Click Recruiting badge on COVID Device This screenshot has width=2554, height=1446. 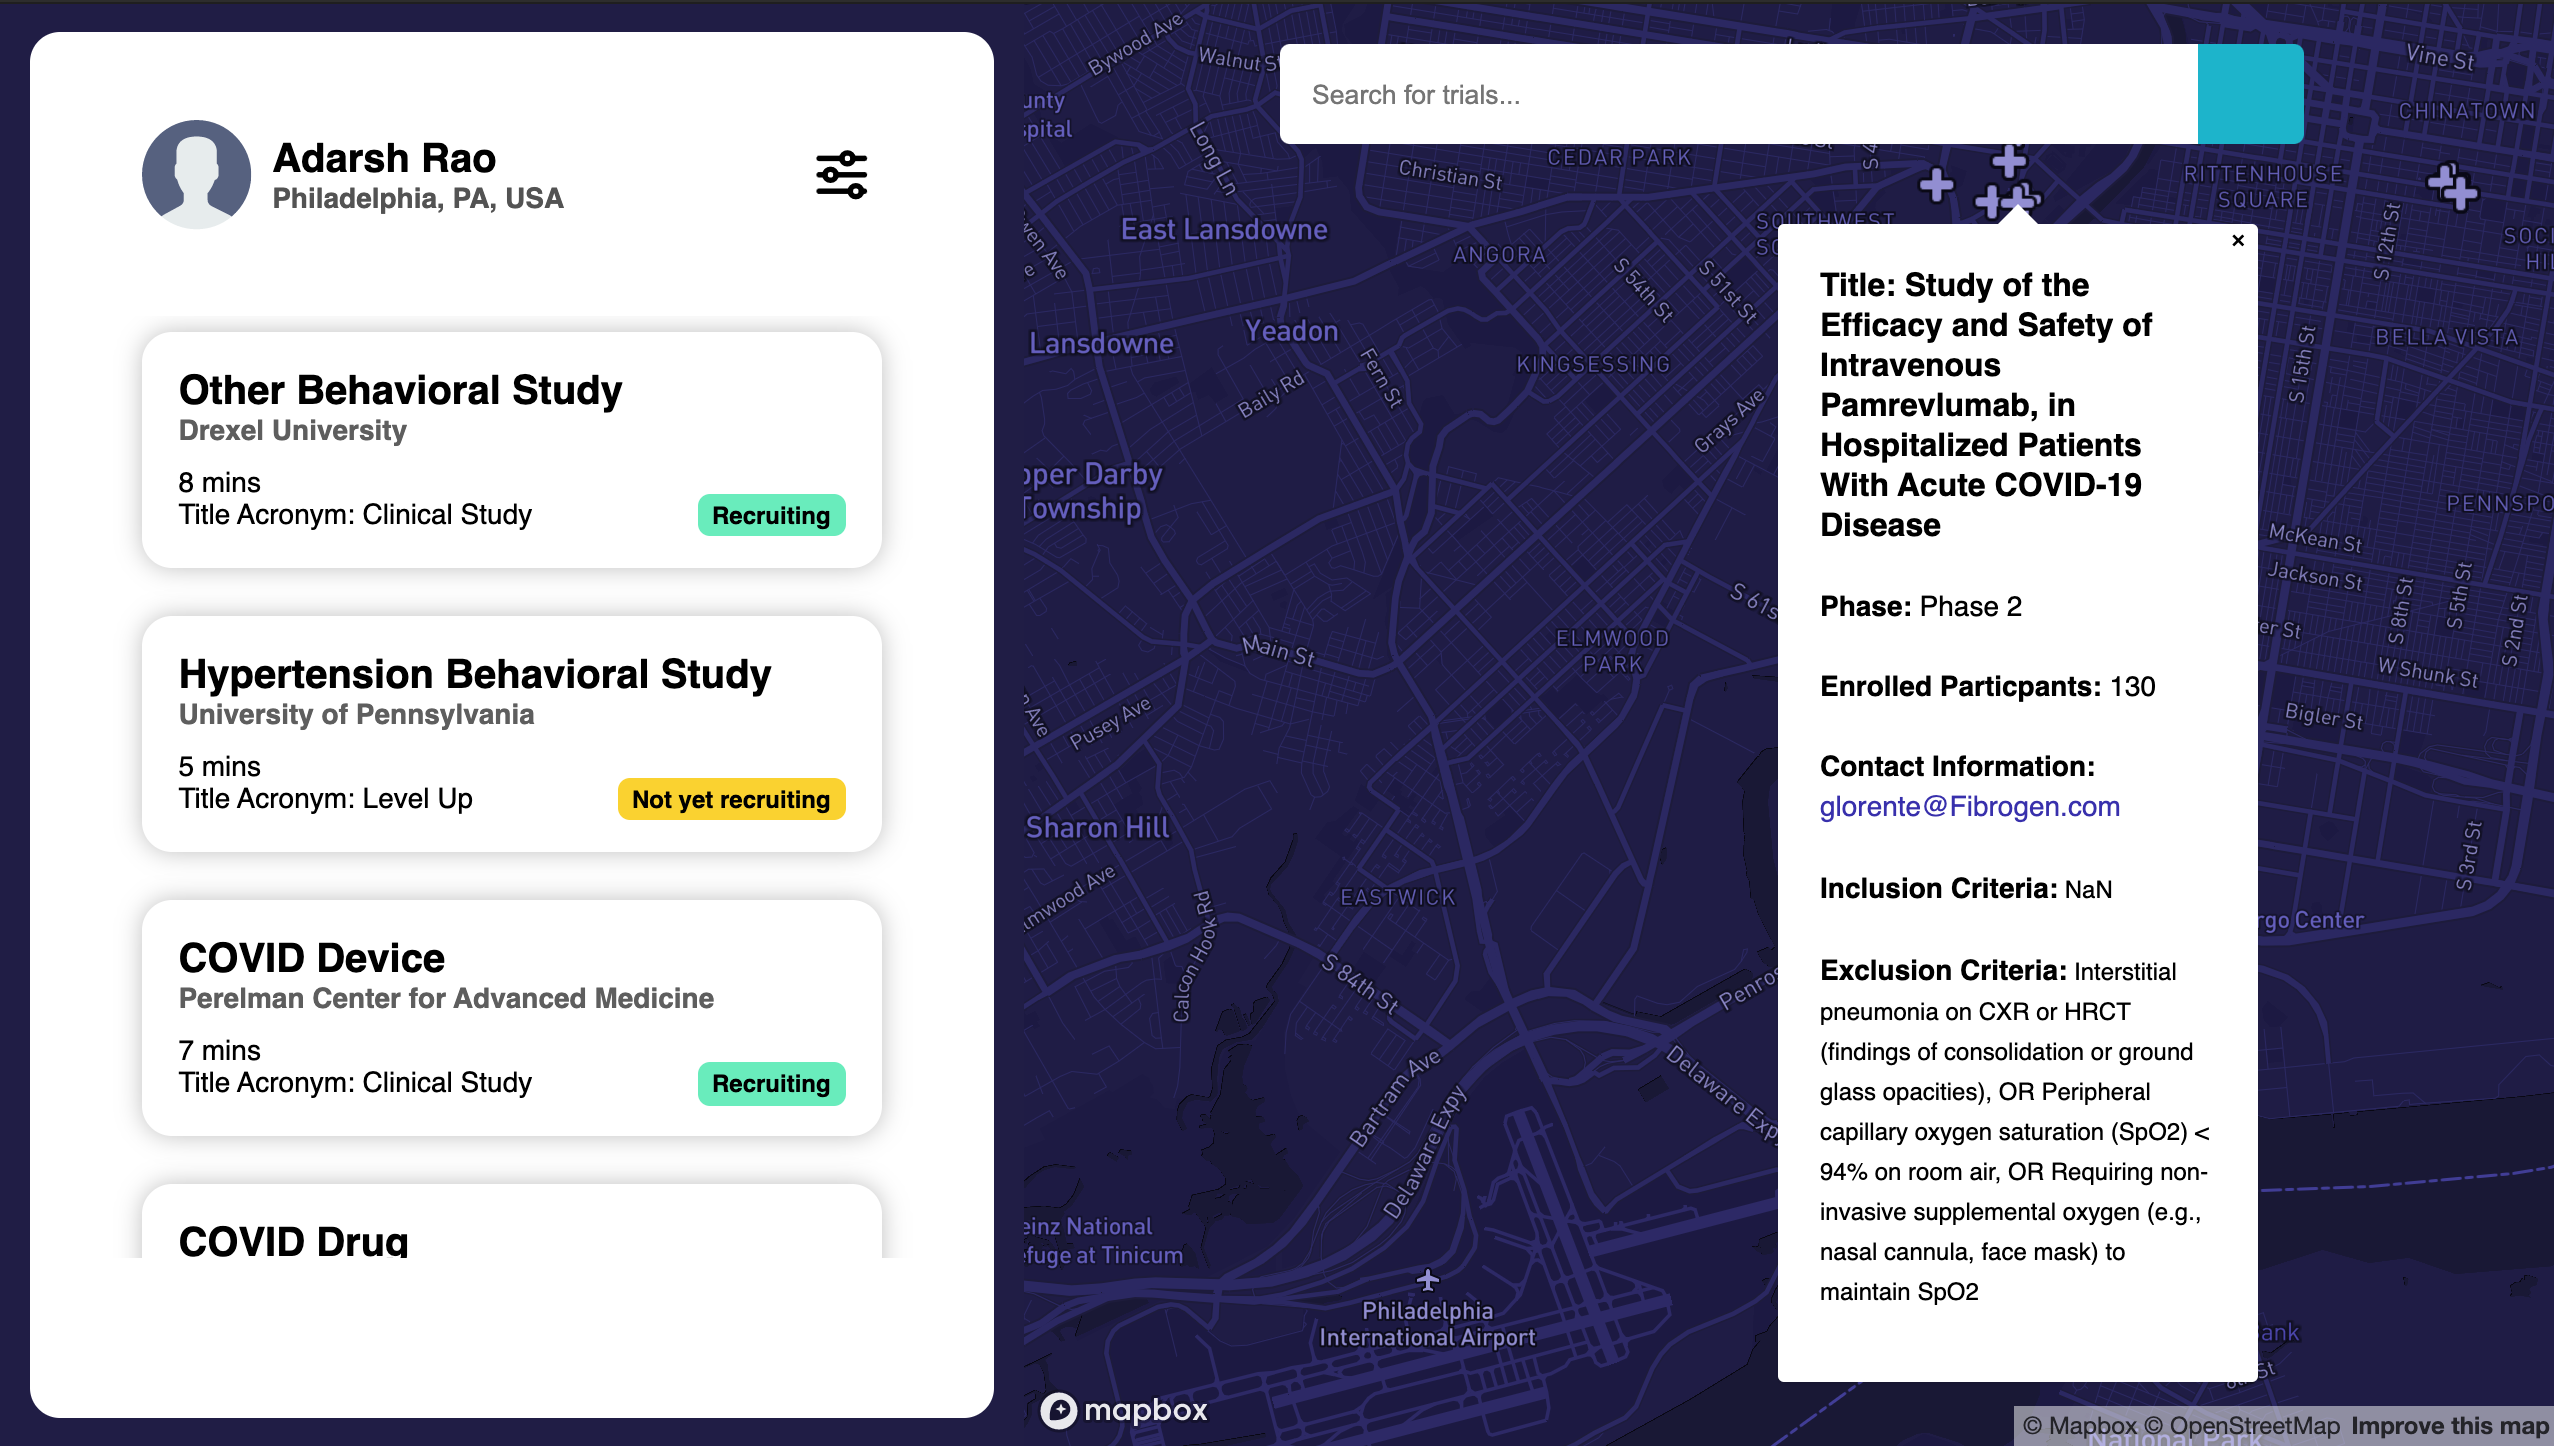point(771,1084)
